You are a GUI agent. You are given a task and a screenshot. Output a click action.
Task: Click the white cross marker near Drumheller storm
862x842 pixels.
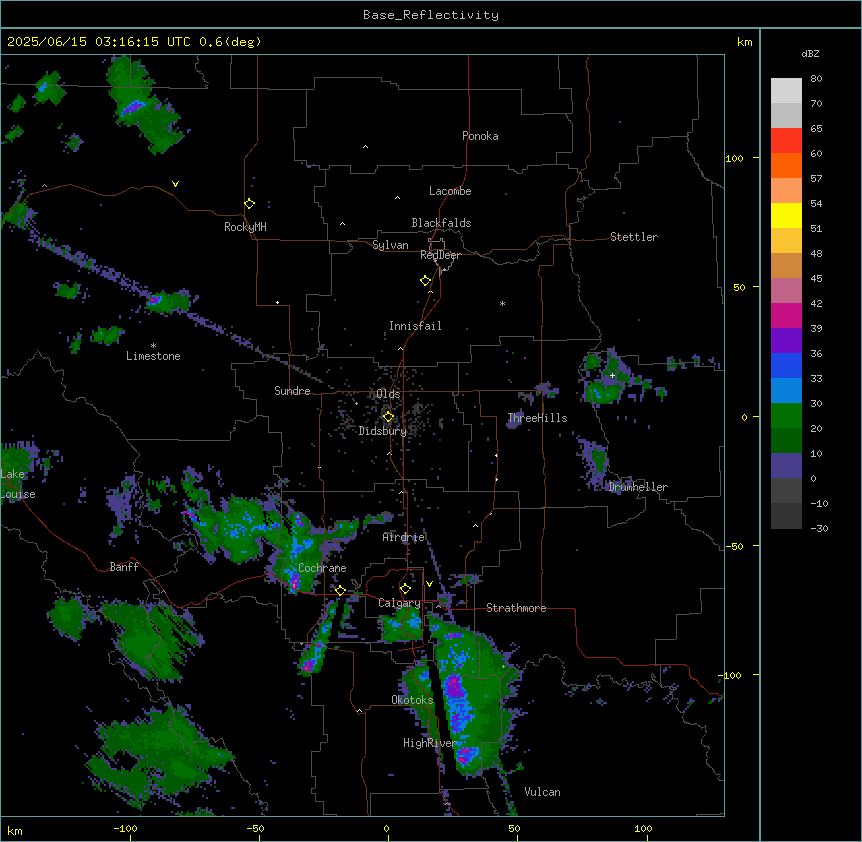click(x=612, y=375)
